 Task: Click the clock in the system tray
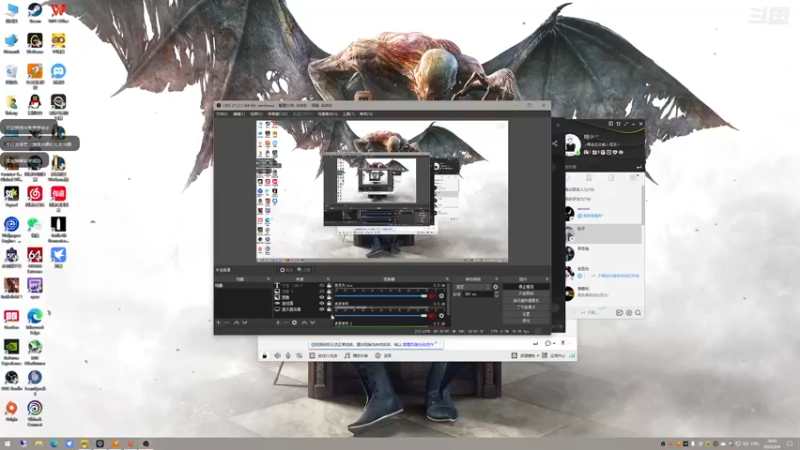[x=772, y=443]
